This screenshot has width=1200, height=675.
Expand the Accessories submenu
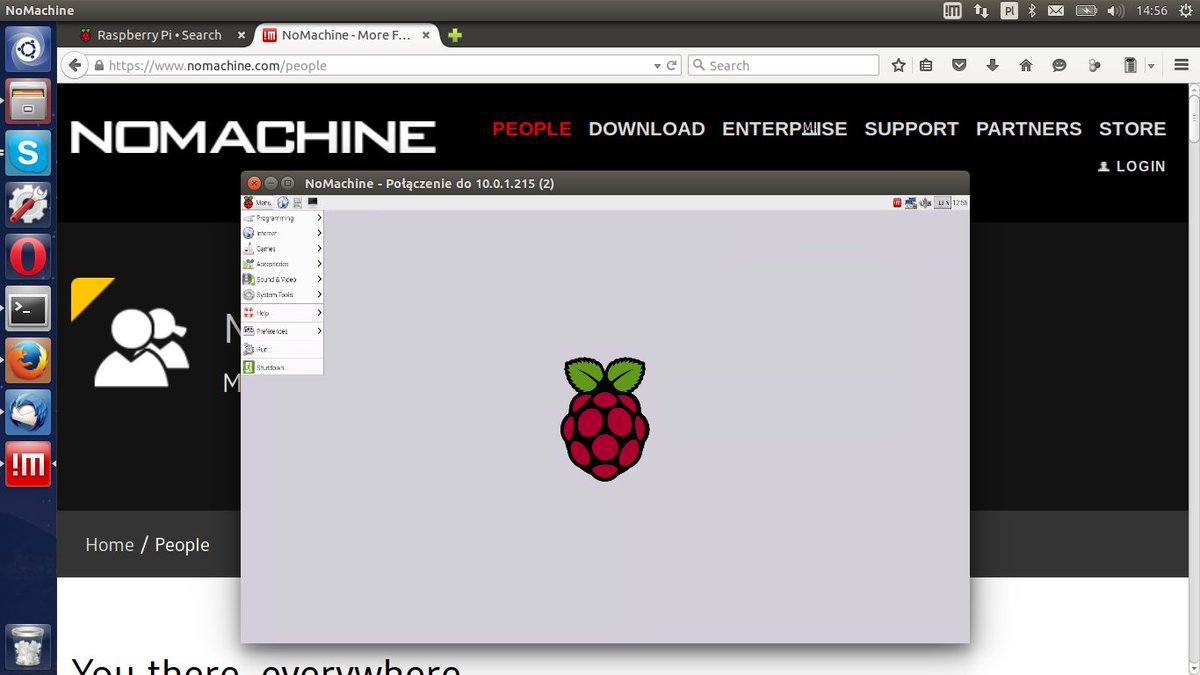pos(283,264)
